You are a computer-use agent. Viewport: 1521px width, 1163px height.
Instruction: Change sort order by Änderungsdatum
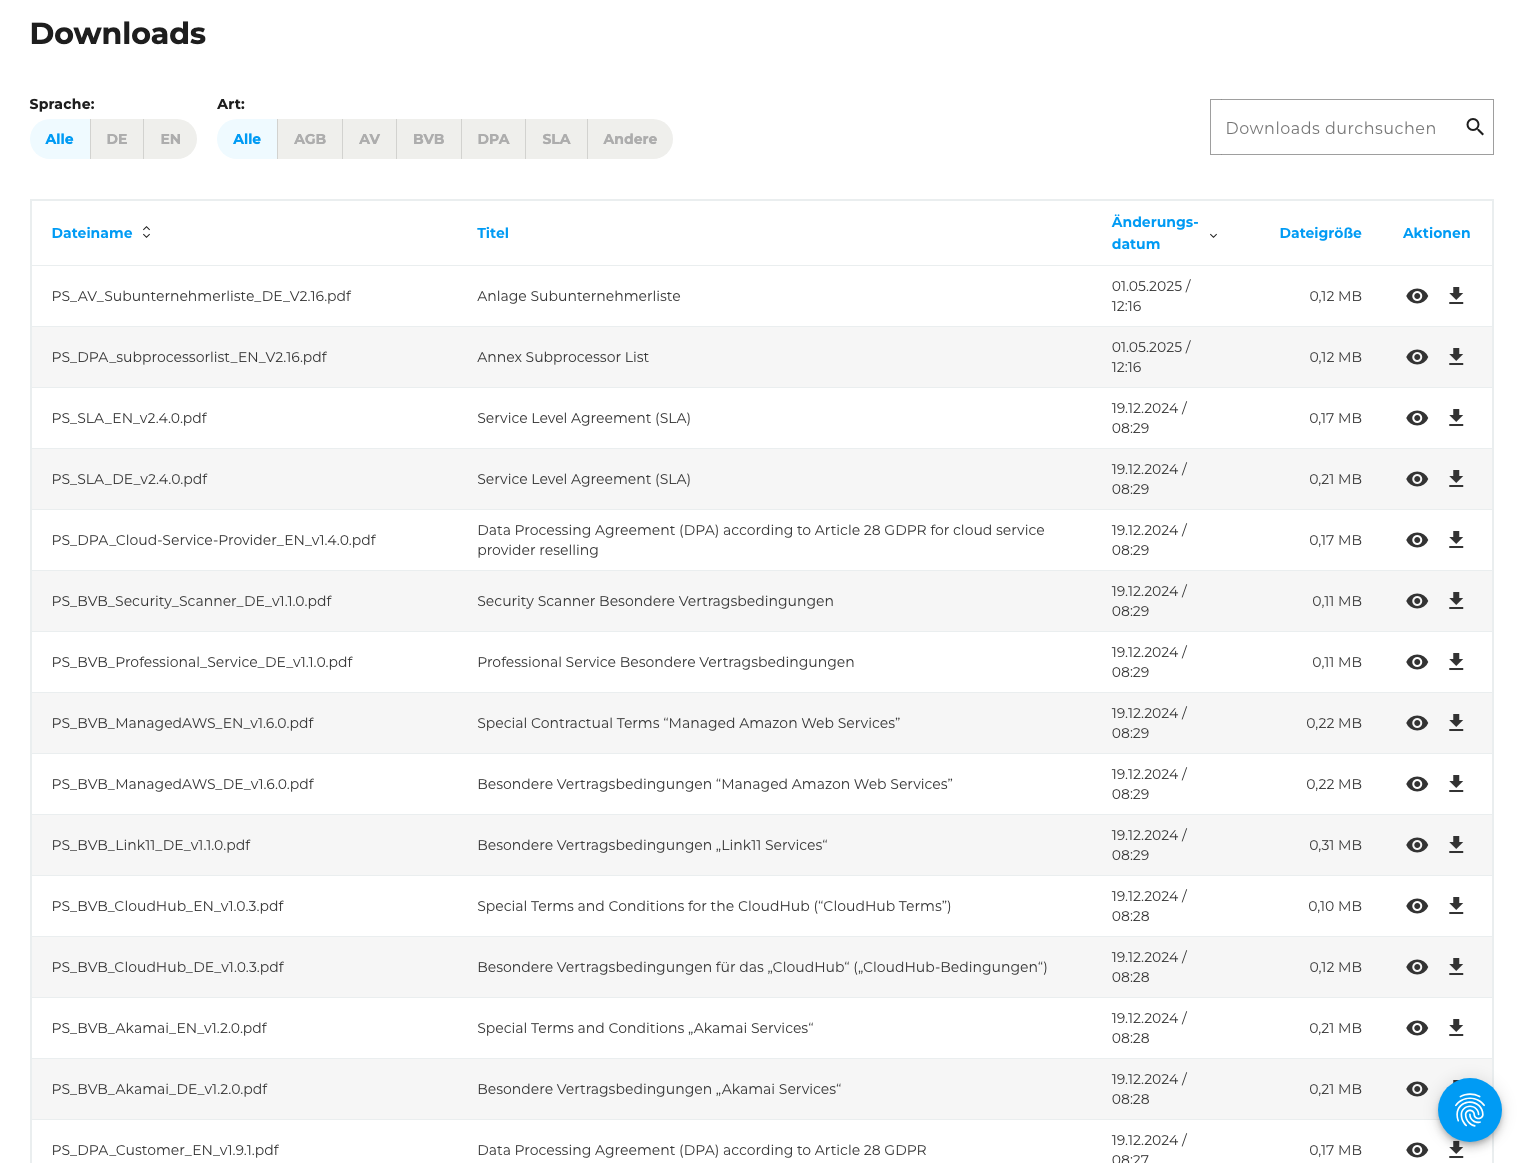coord(1213,236)
